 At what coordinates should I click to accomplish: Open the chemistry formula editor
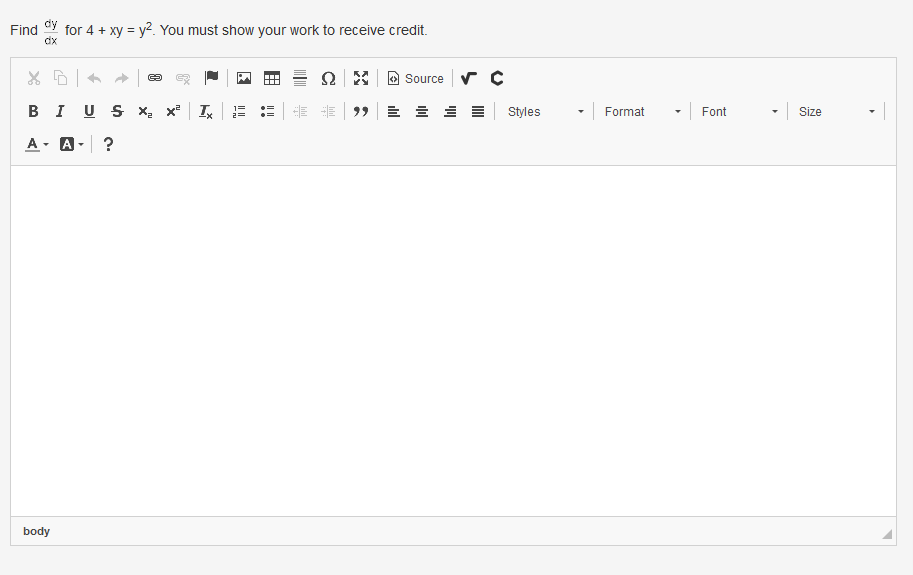tap(497, 78)
